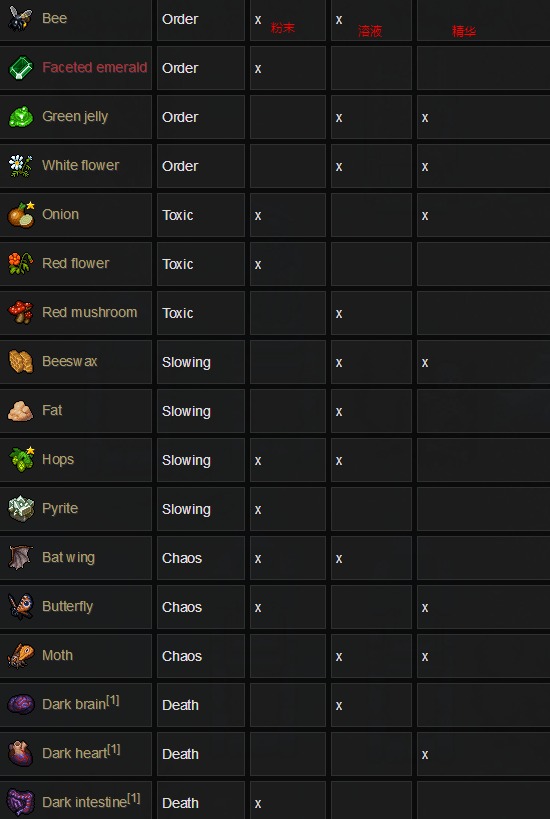
Task: Click the Bat wing icon
Action: pos(21,557)
